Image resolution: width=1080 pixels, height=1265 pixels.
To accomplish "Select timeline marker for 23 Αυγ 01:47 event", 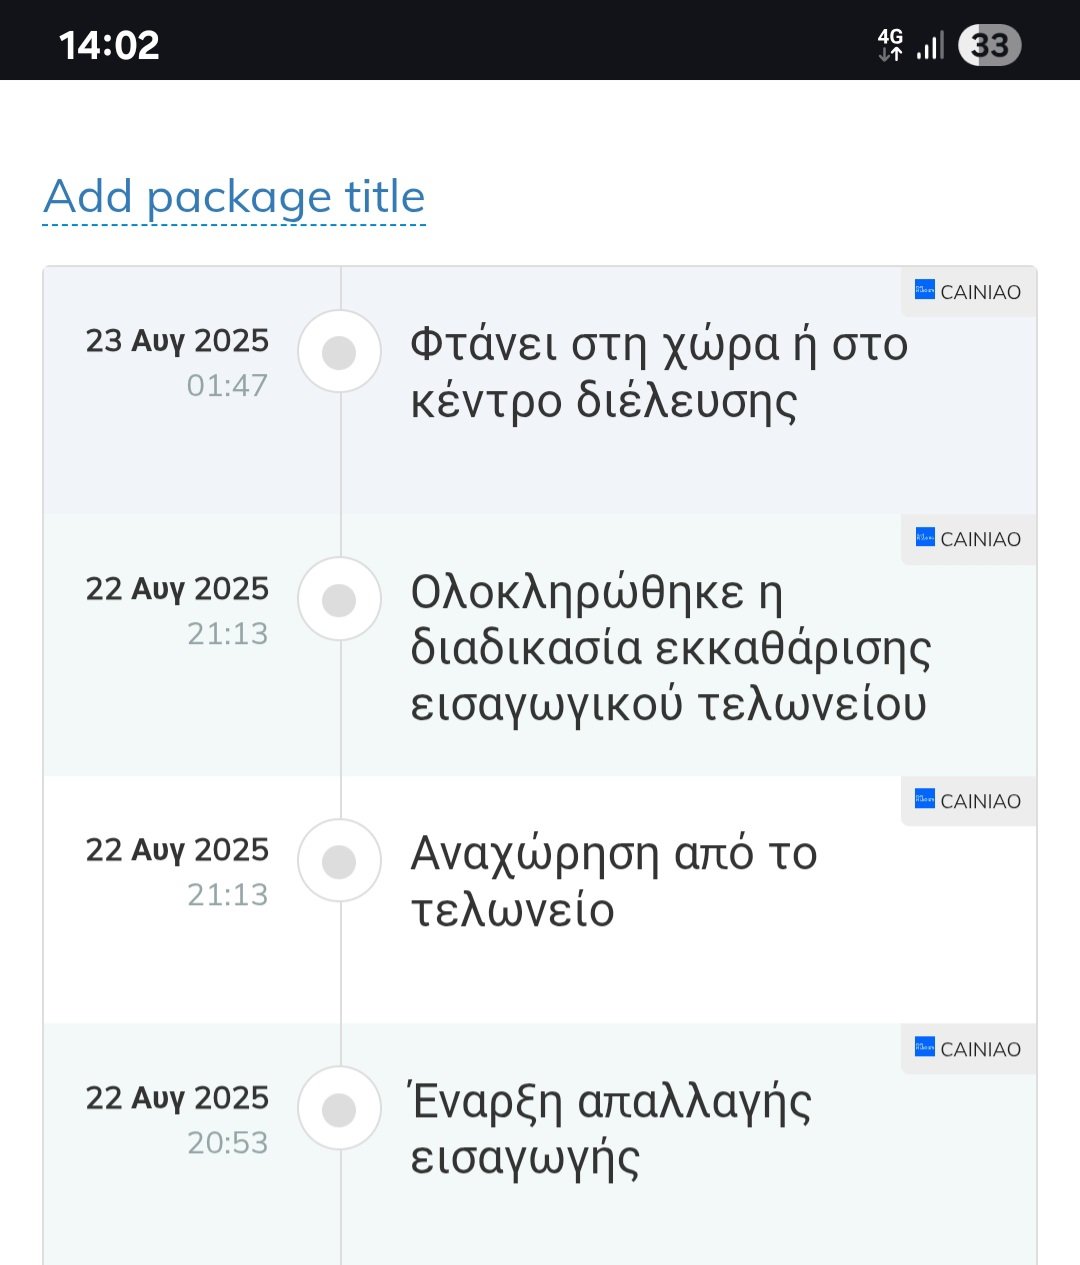I will pos(340,352).
